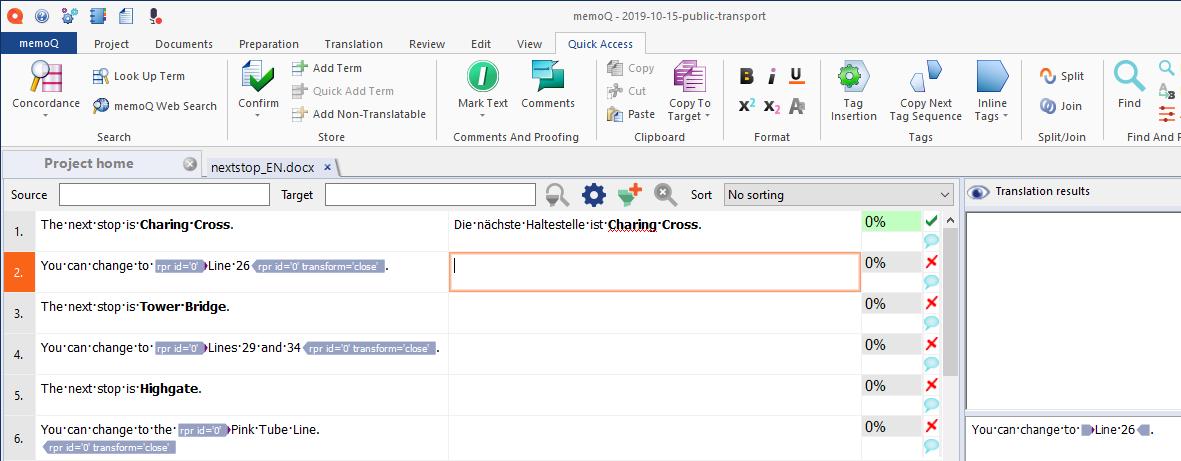Viewport: 1181px width, 461px height.
Task: Switch to the Documents ribbon tab
Action: [x=184, y=44]
